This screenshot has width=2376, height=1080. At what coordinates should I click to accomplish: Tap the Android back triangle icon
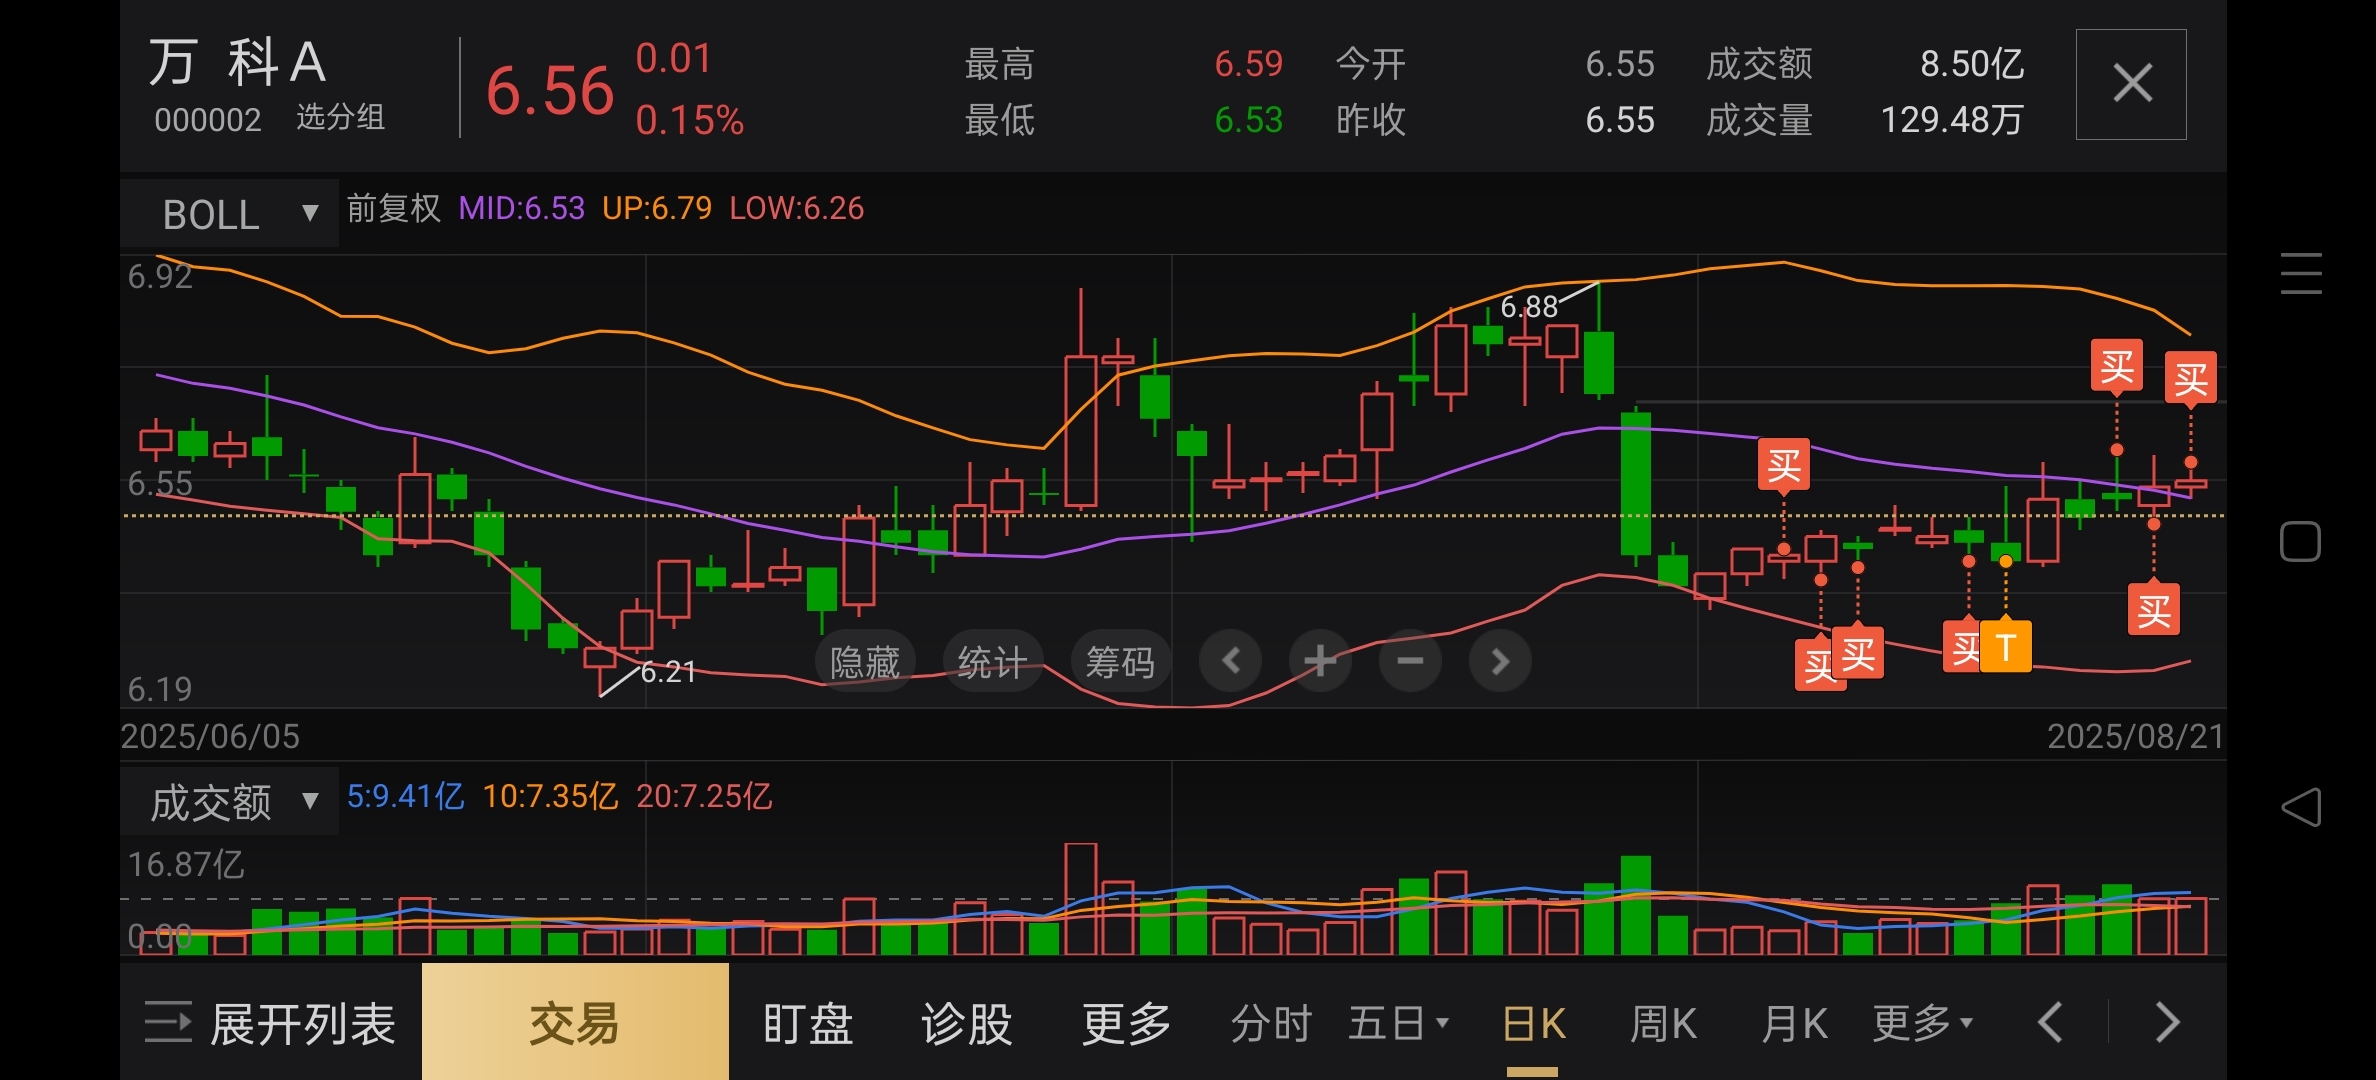[x=2300, y=806]
